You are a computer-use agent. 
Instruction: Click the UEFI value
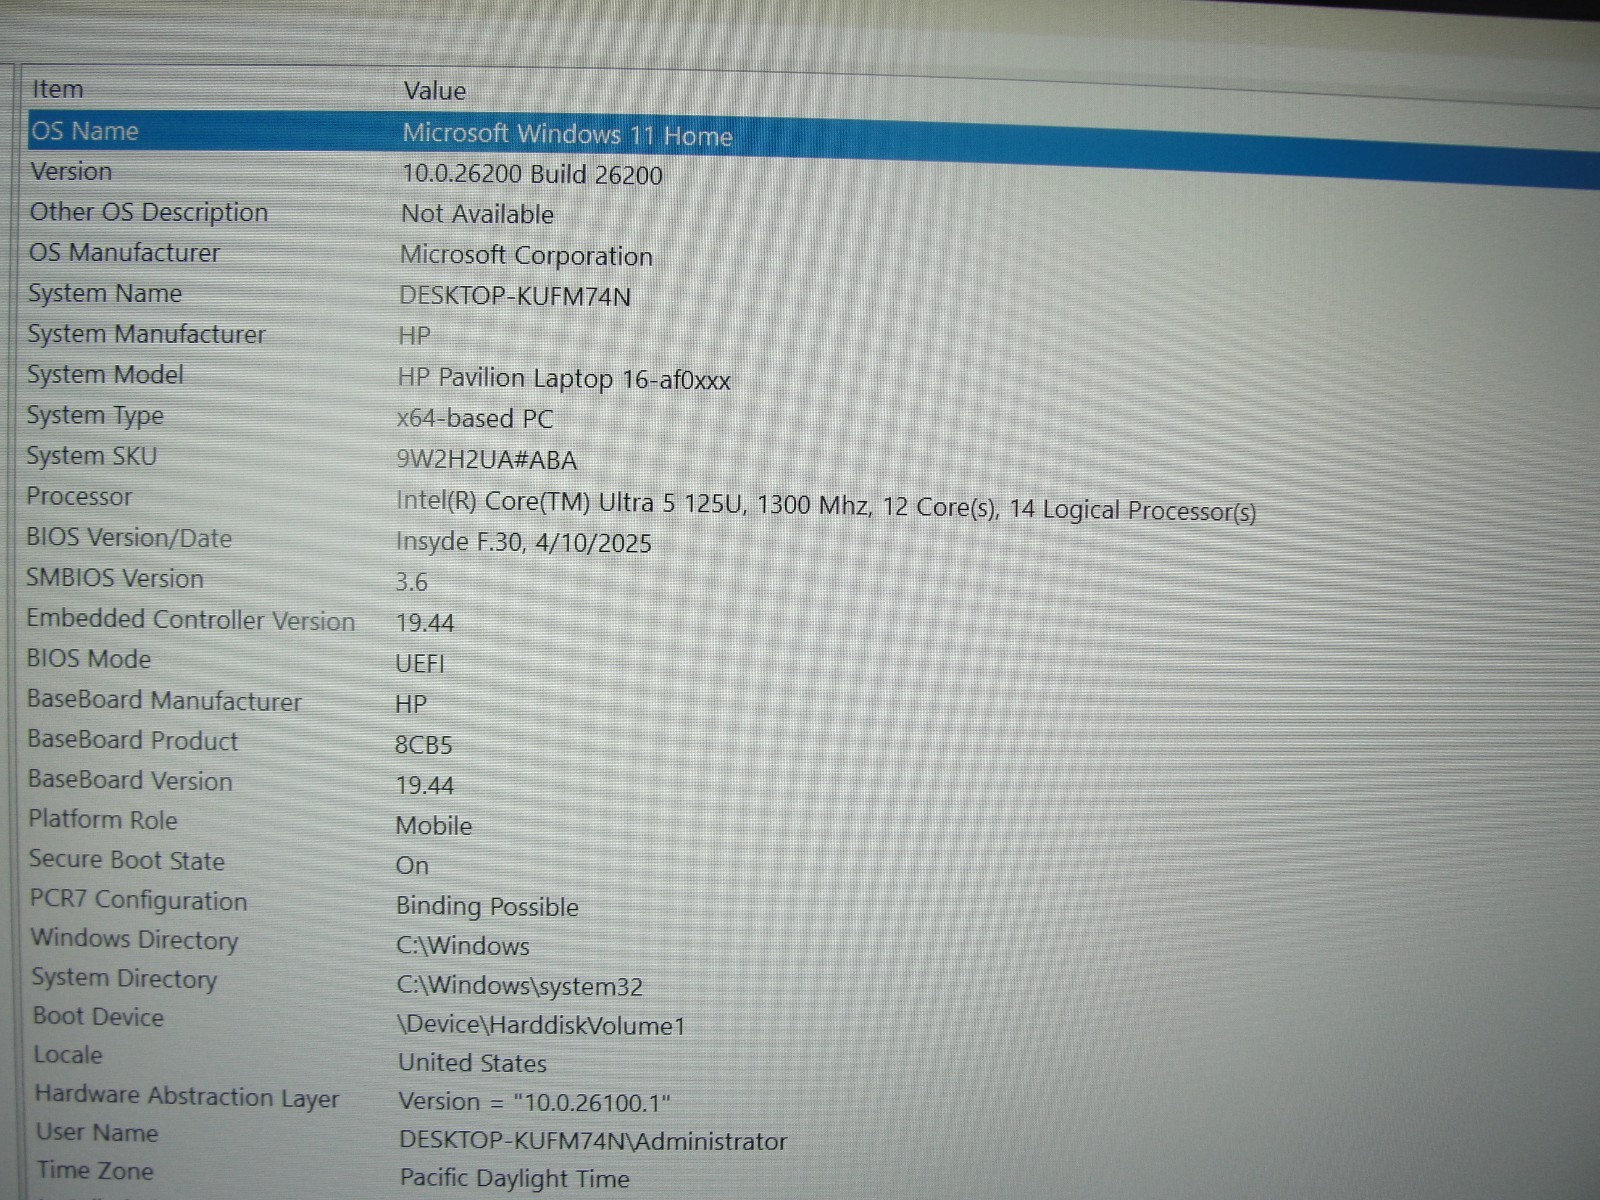[420, 664]
